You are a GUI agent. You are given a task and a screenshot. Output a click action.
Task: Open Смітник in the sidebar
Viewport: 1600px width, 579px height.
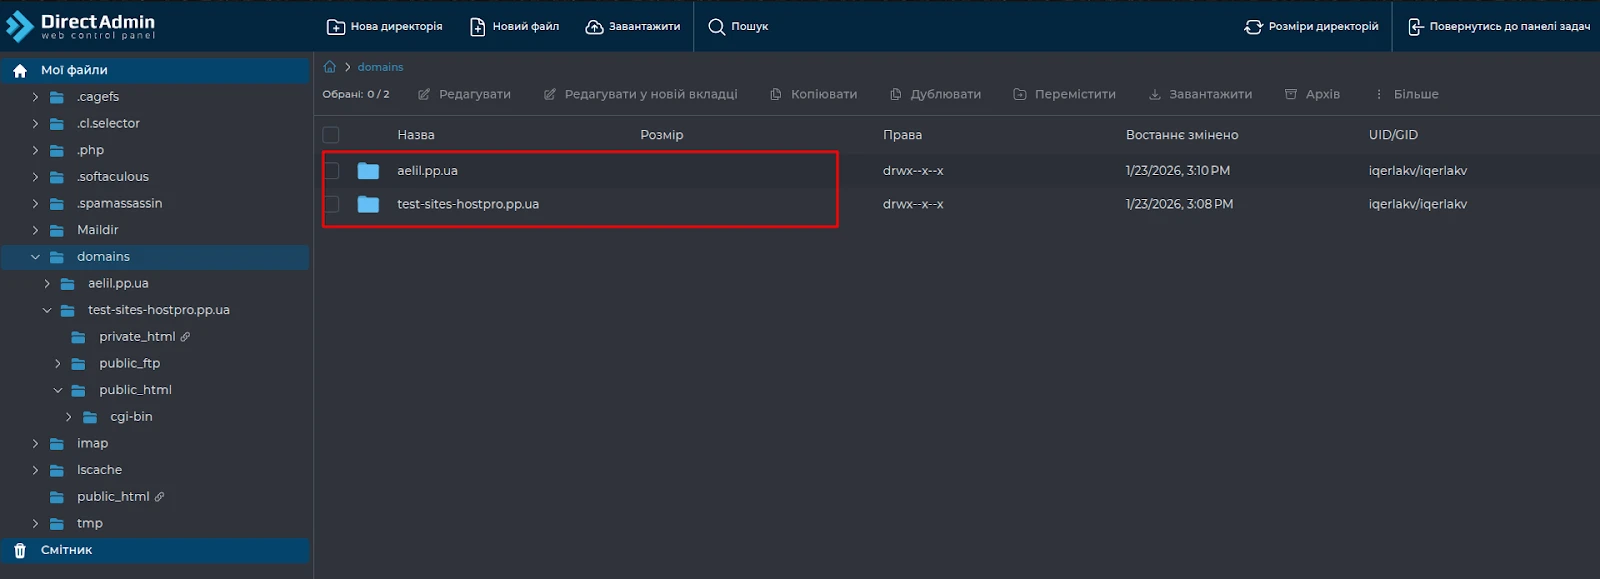coord(156,550)
